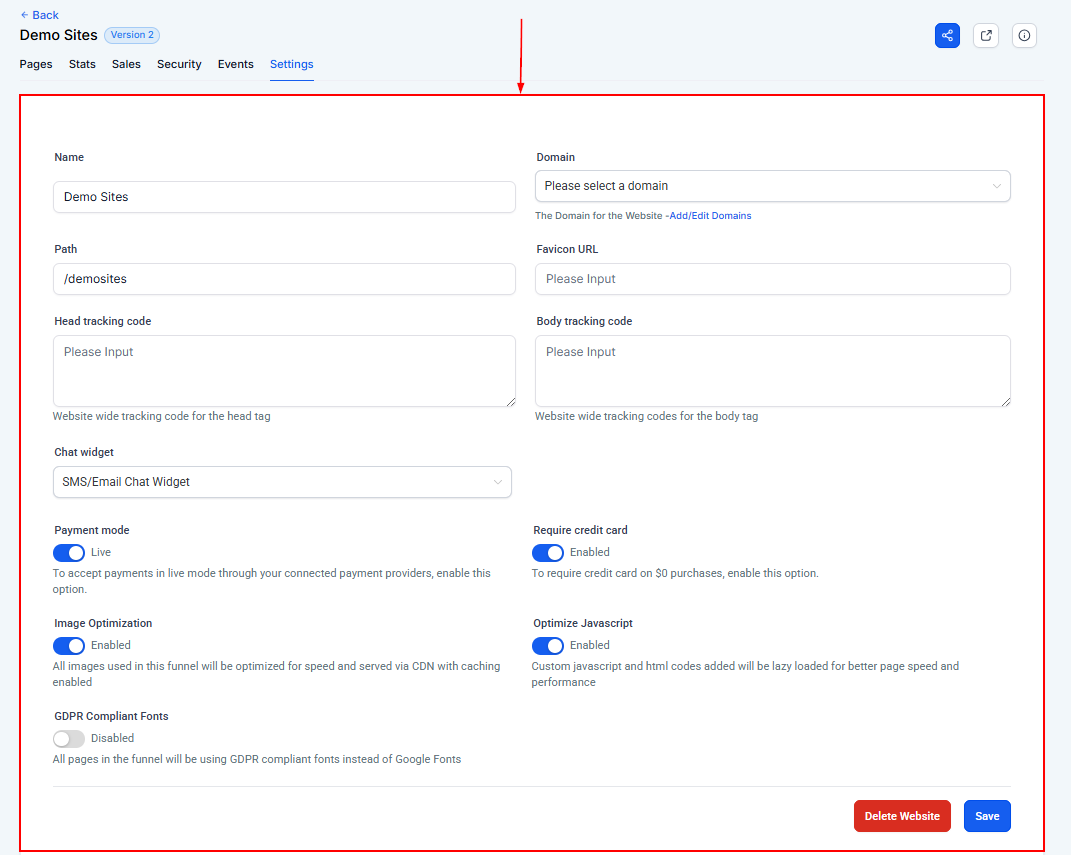Viewport: 1071px width, 855px height.
Task: Disable the Require credit card toggle
Action: [x=548, y=553]
